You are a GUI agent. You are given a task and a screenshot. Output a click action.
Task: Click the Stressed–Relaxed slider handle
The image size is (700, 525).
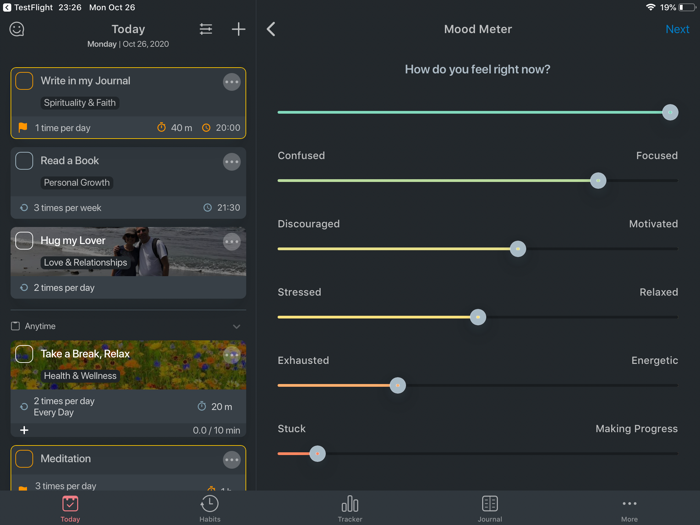(478, 317)
